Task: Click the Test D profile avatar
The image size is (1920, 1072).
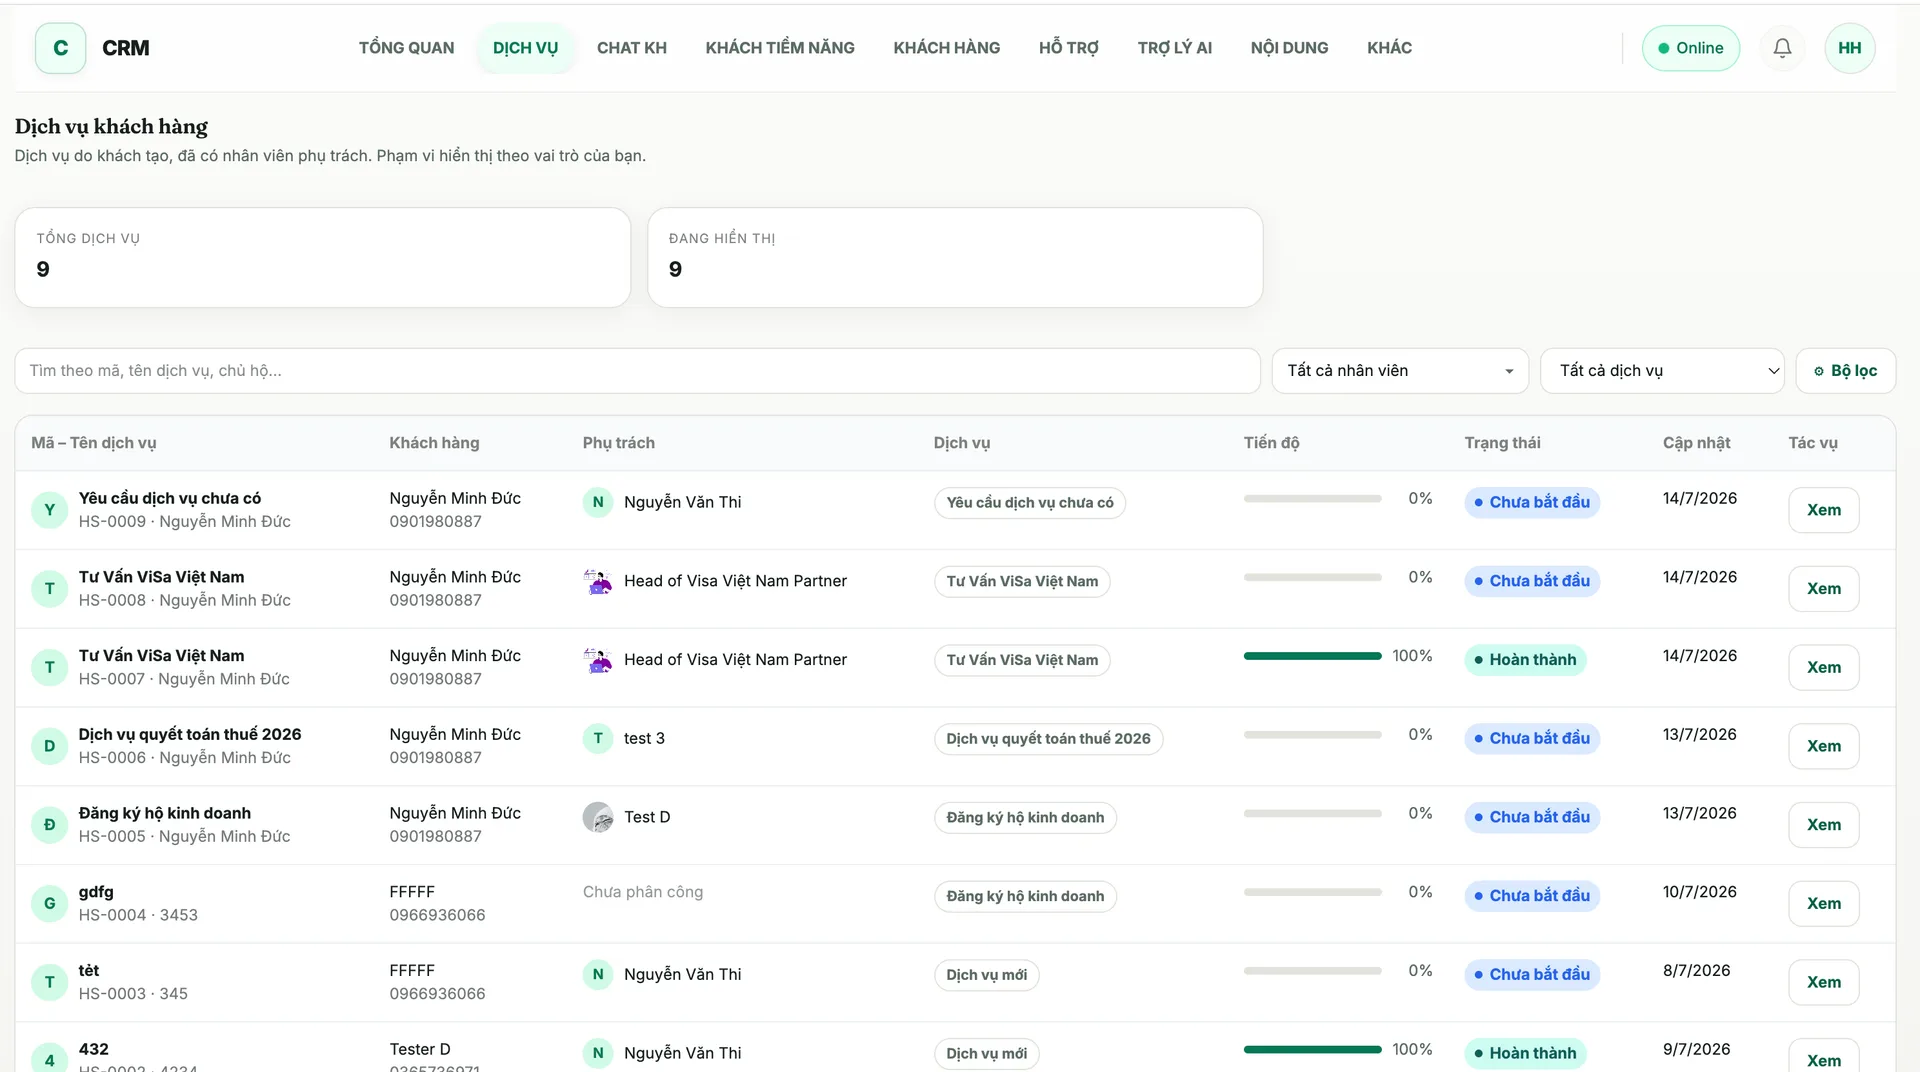Action: tap(598, 817)
